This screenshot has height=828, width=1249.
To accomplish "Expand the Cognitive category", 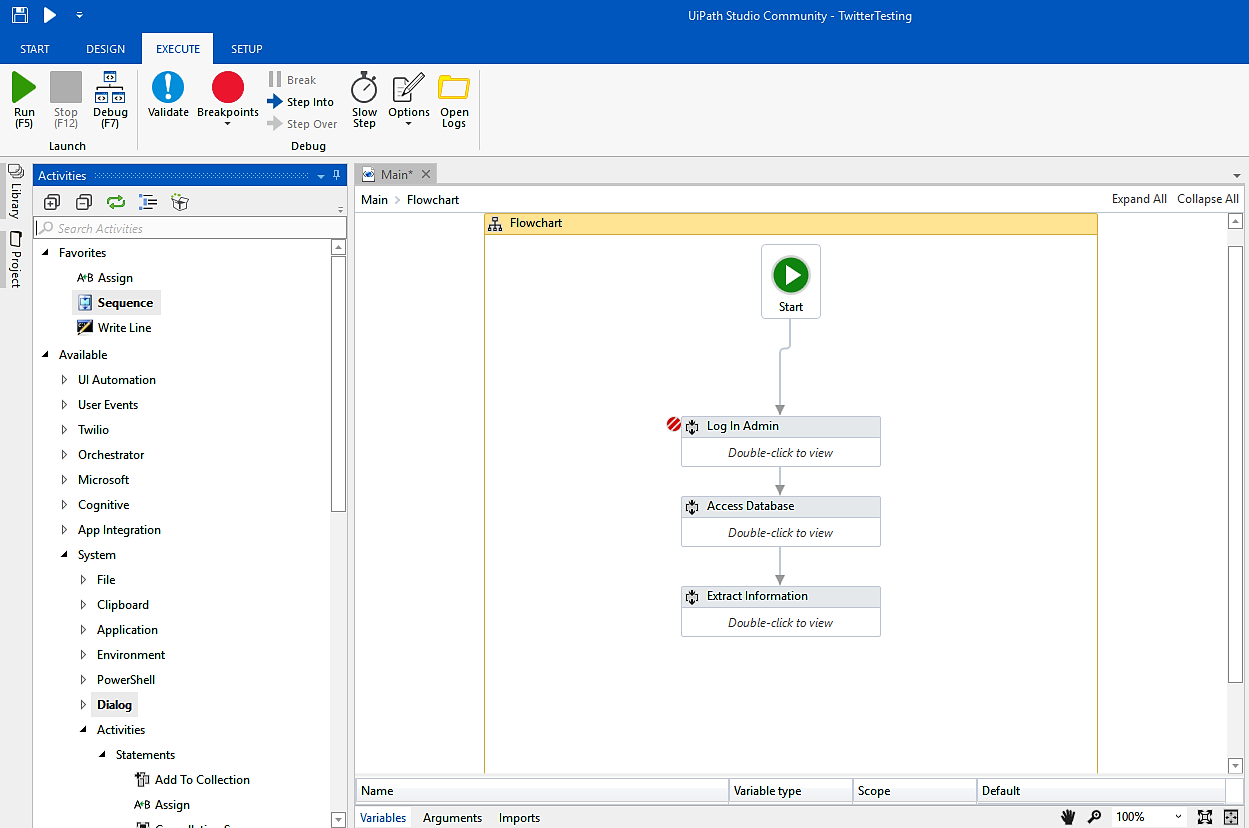I will pos(65,505).
